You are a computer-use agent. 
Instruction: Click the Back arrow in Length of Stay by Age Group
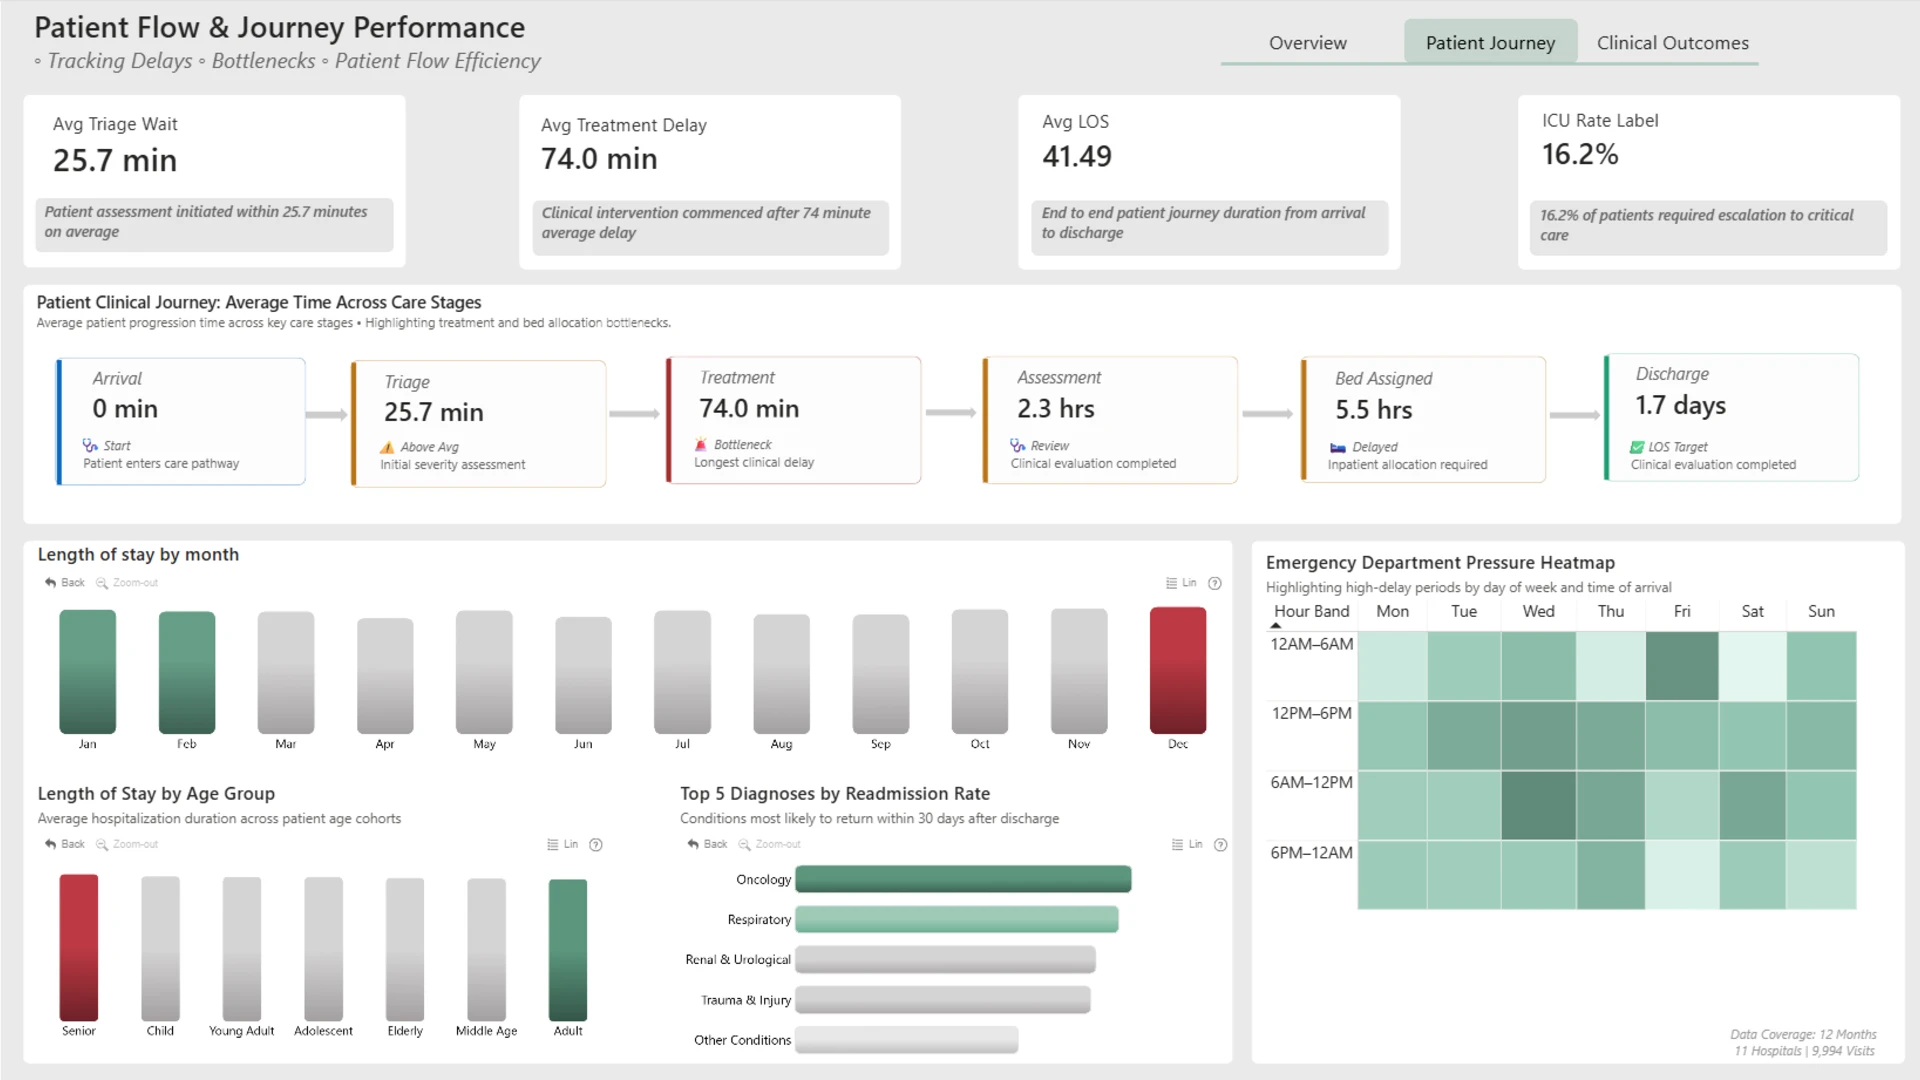click(x=50, y=844)
